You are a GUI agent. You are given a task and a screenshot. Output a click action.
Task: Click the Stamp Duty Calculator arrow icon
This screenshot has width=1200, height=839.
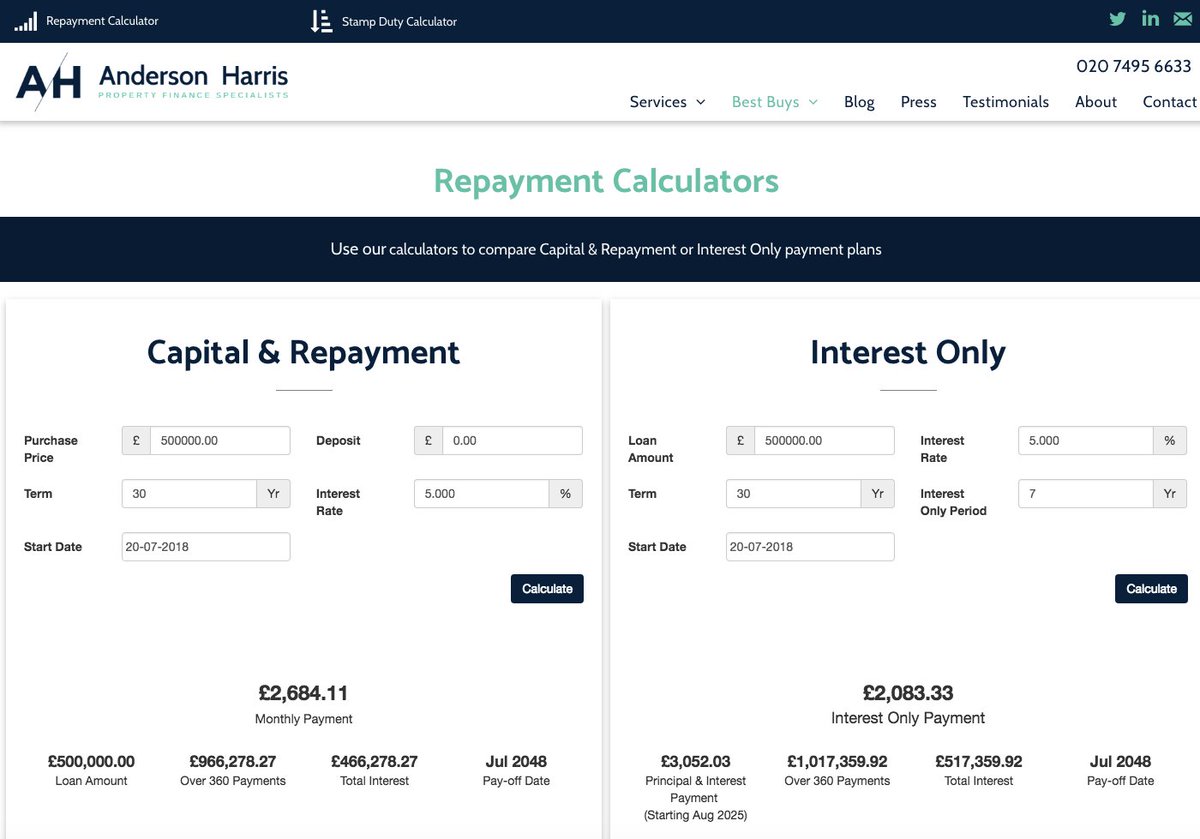click(321, 21)
